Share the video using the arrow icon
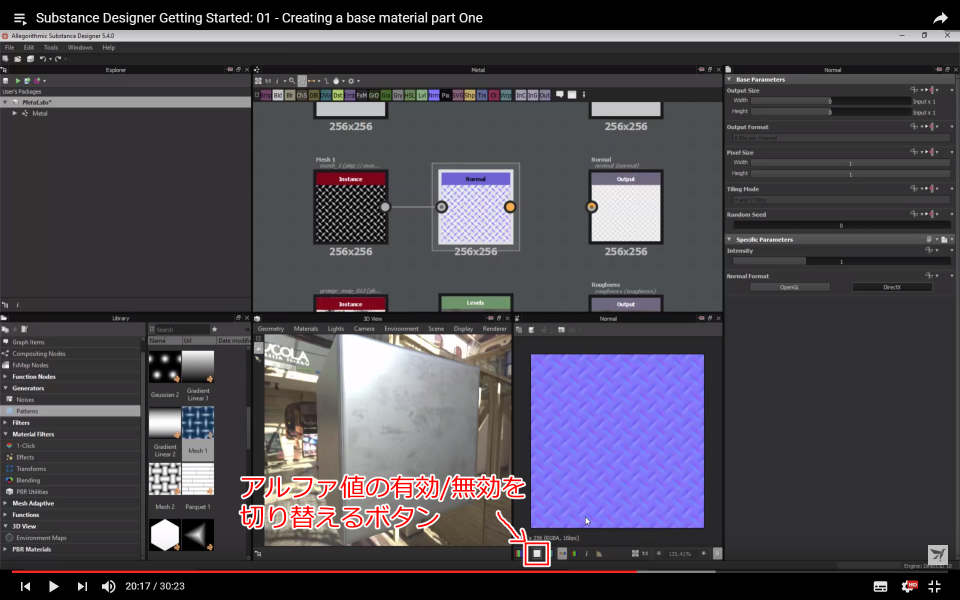The width and height of the screenshot is (960, 600). (940, 18)
